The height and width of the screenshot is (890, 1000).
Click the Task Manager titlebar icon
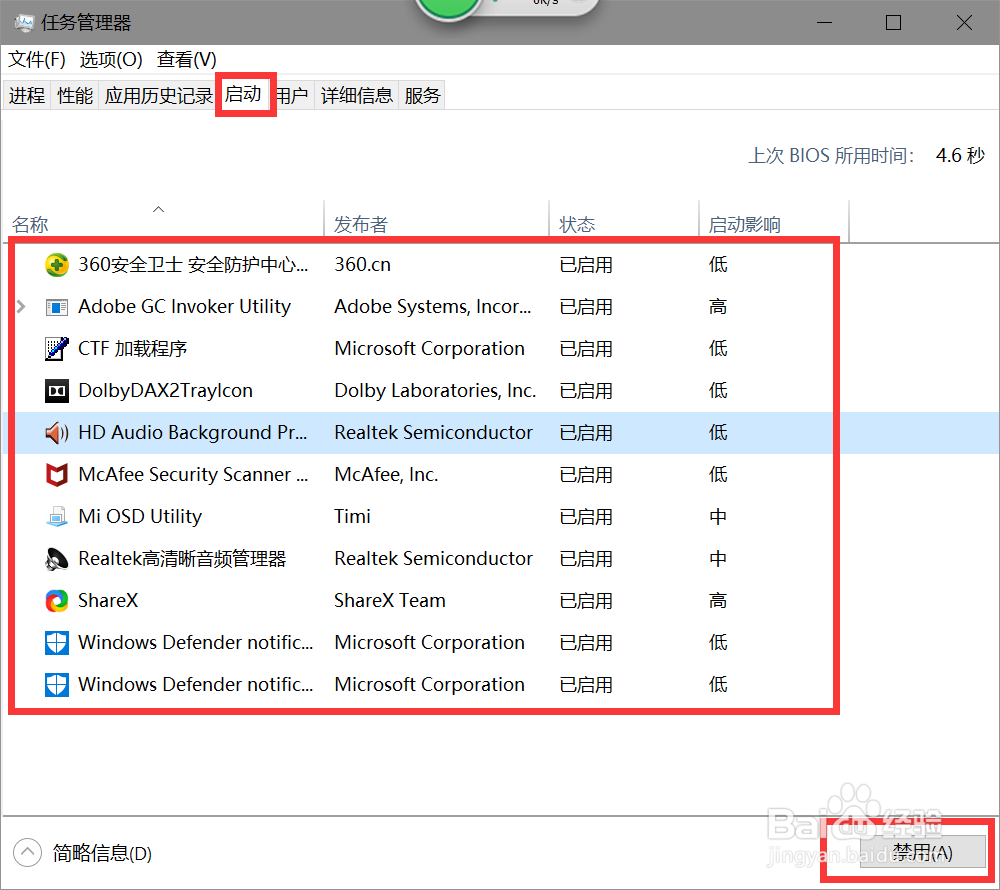(x=21, y=21)
